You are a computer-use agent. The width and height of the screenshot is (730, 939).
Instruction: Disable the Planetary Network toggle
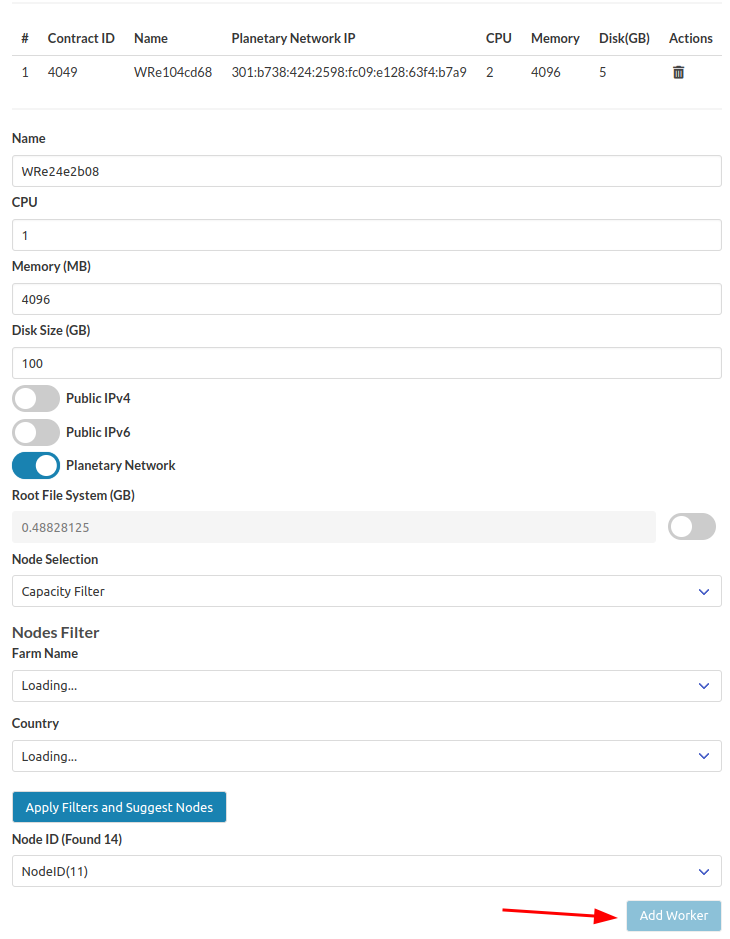point(35,465)
